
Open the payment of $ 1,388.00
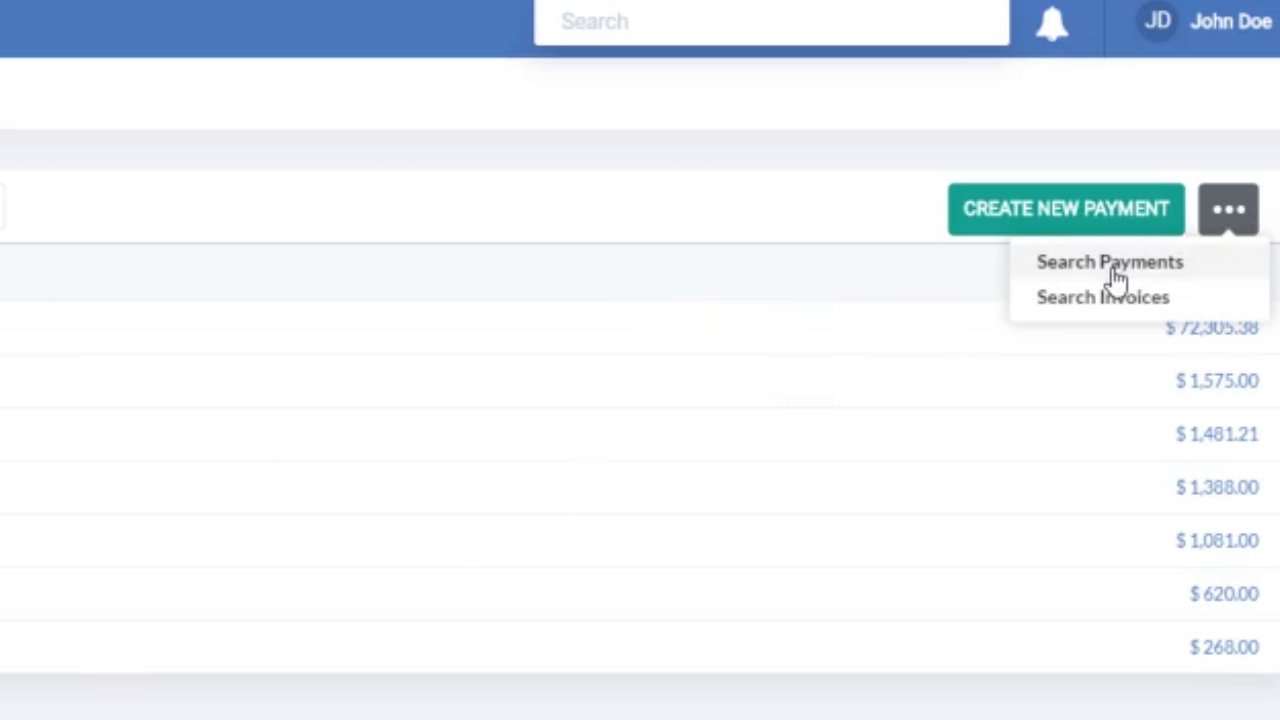tap(1217, 487)
